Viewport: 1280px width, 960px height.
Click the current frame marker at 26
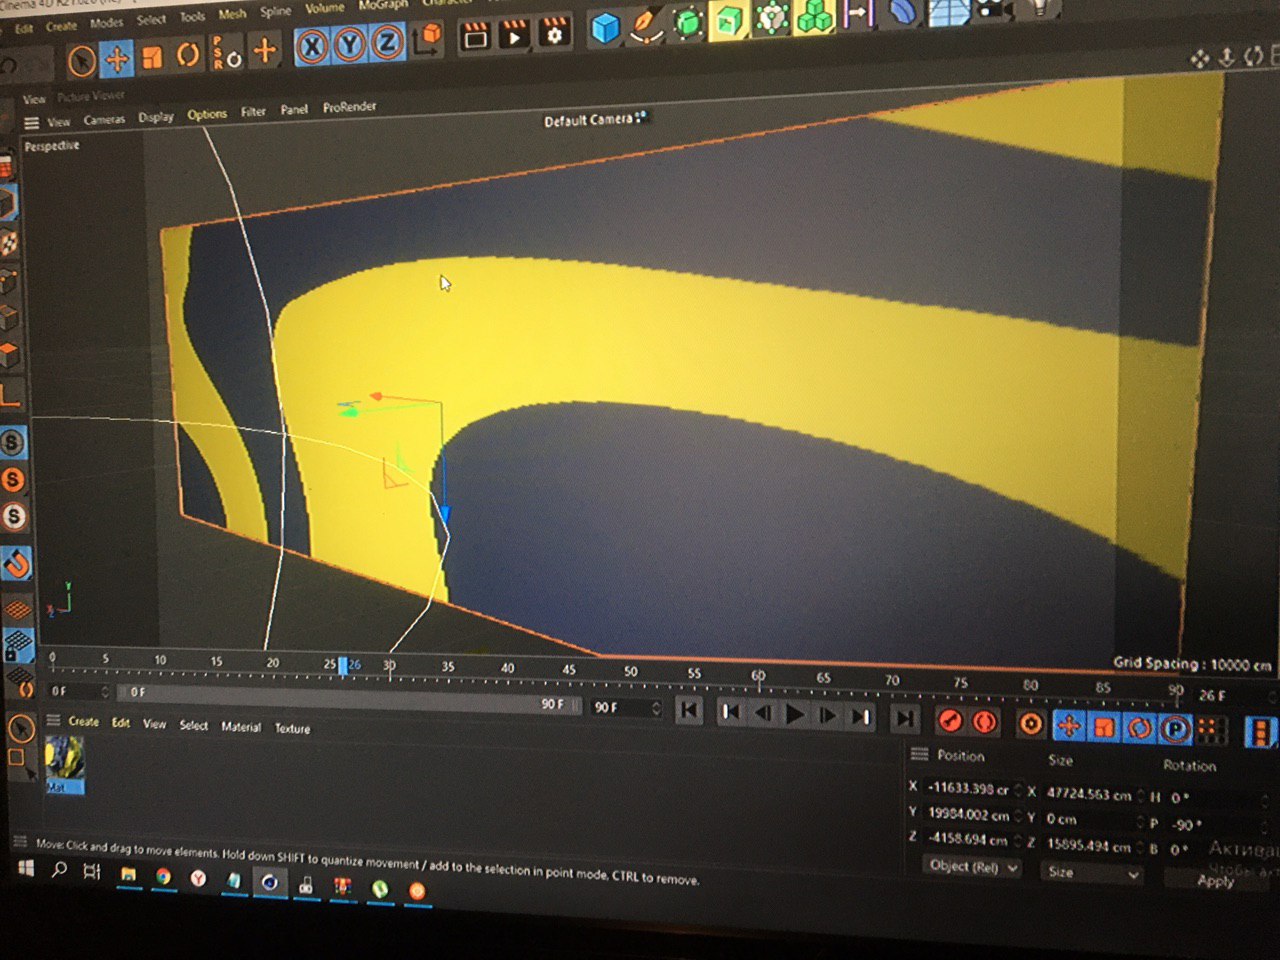(343, 665)
